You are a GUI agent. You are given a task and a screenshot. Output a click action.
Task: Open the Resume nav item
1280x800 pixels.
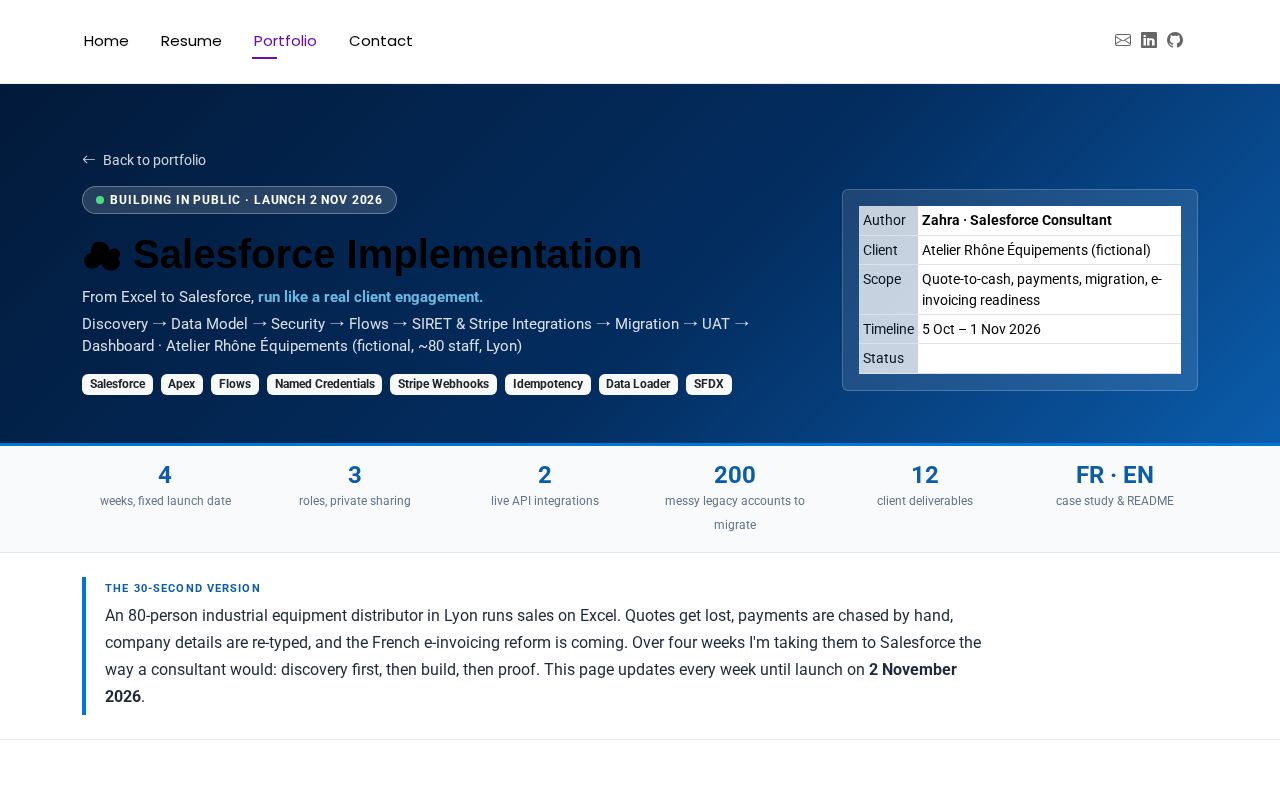click(x=191, y=41)
